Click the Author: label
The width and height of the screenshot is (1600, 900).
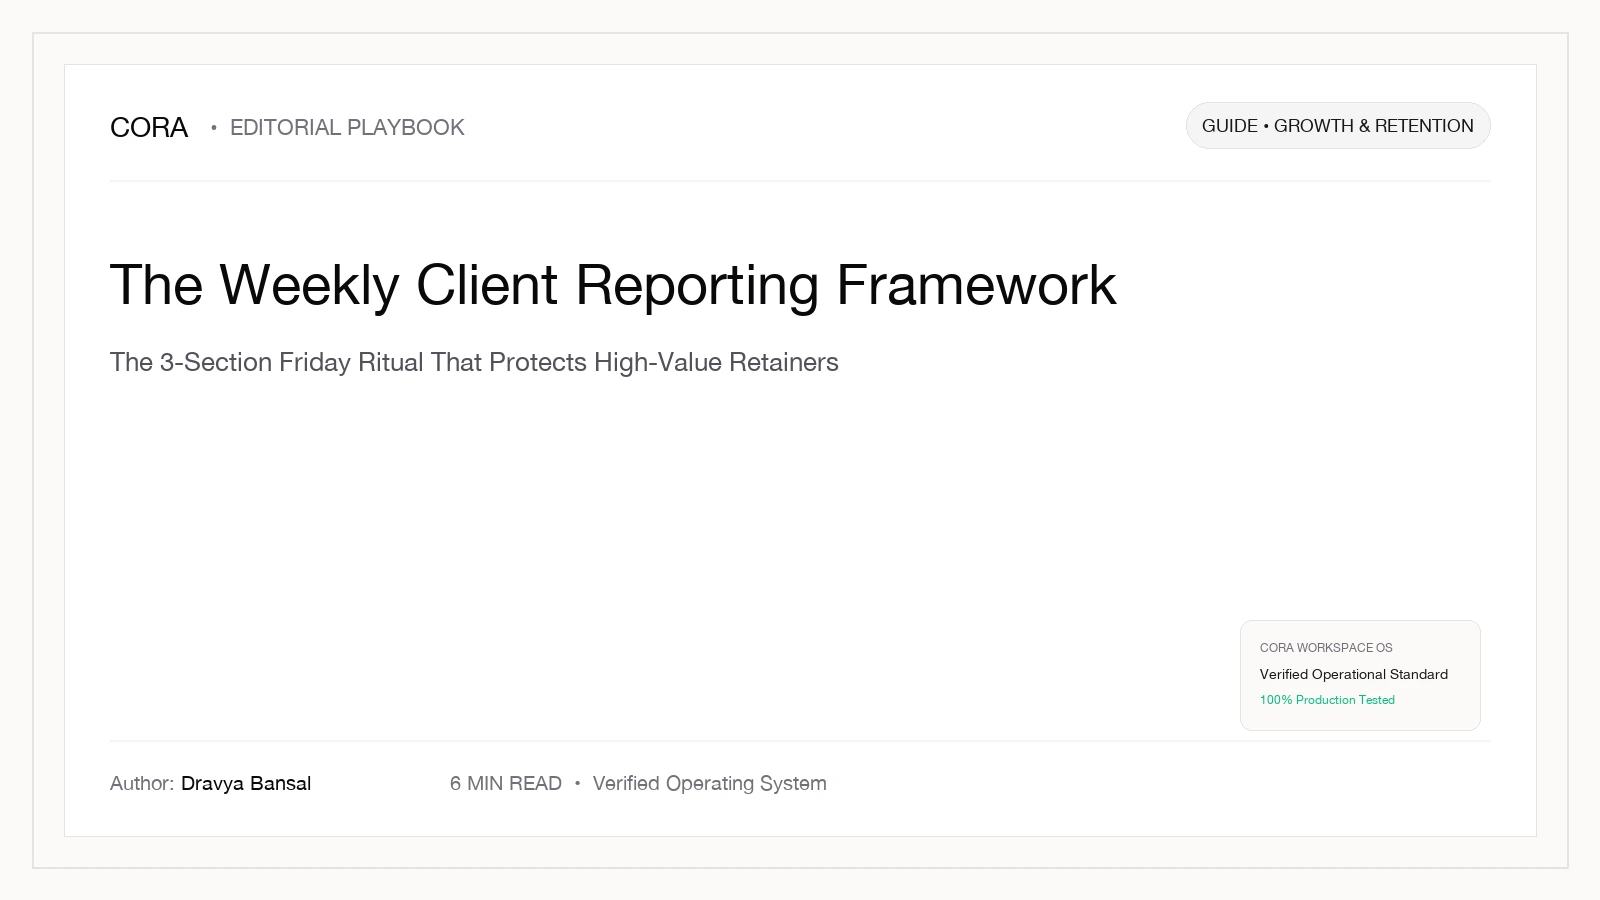point(142,783)
